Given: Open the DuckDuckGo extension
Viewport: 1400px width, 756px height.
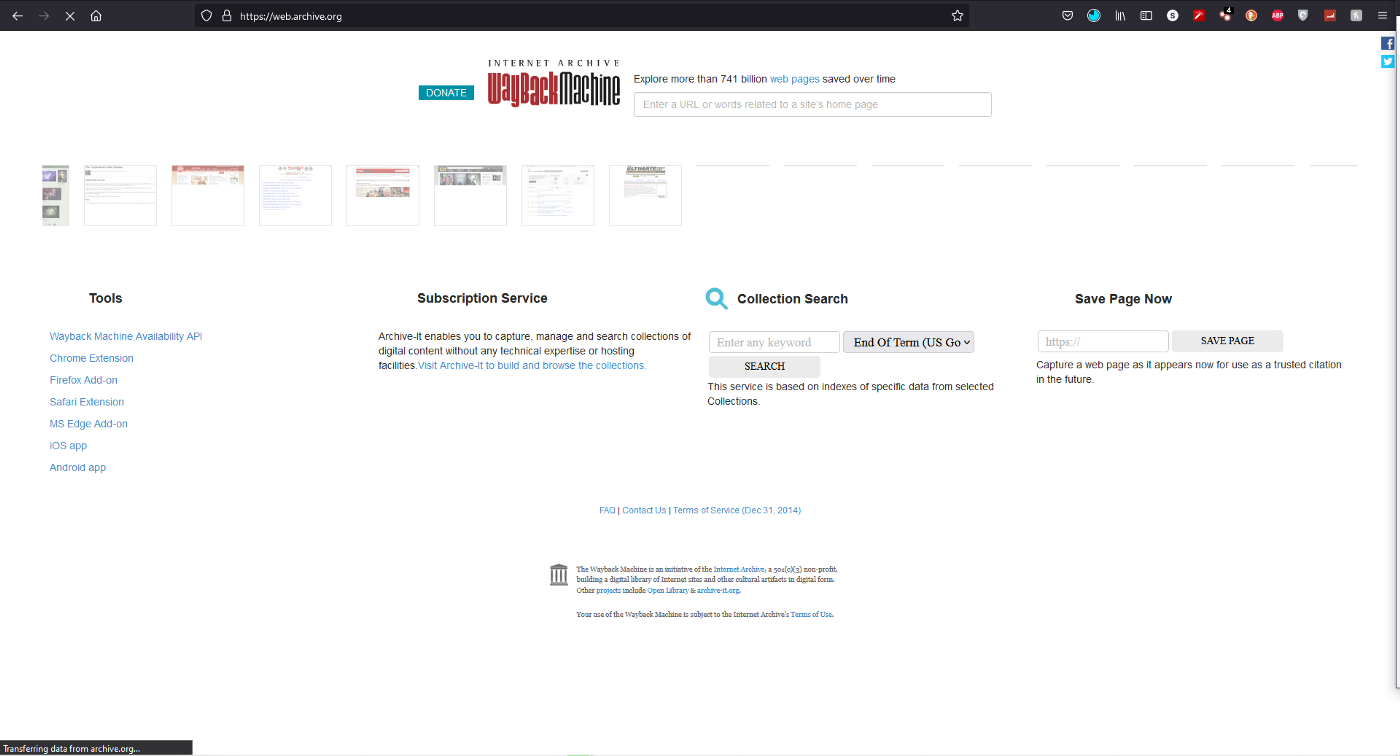Looking at the screenshot, I should [x=1251, y=16].
